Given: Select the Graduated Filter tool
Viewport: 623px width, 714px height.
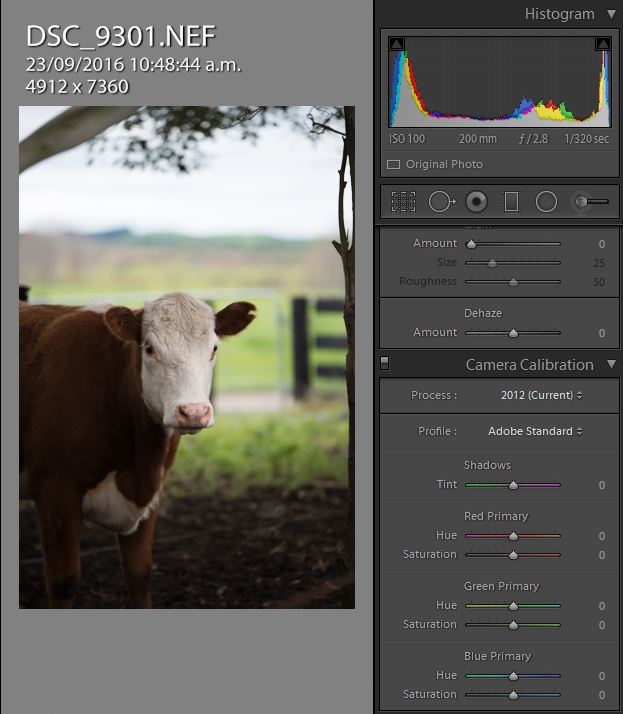Looking at the screenshot, I should (x=511, y=202).
